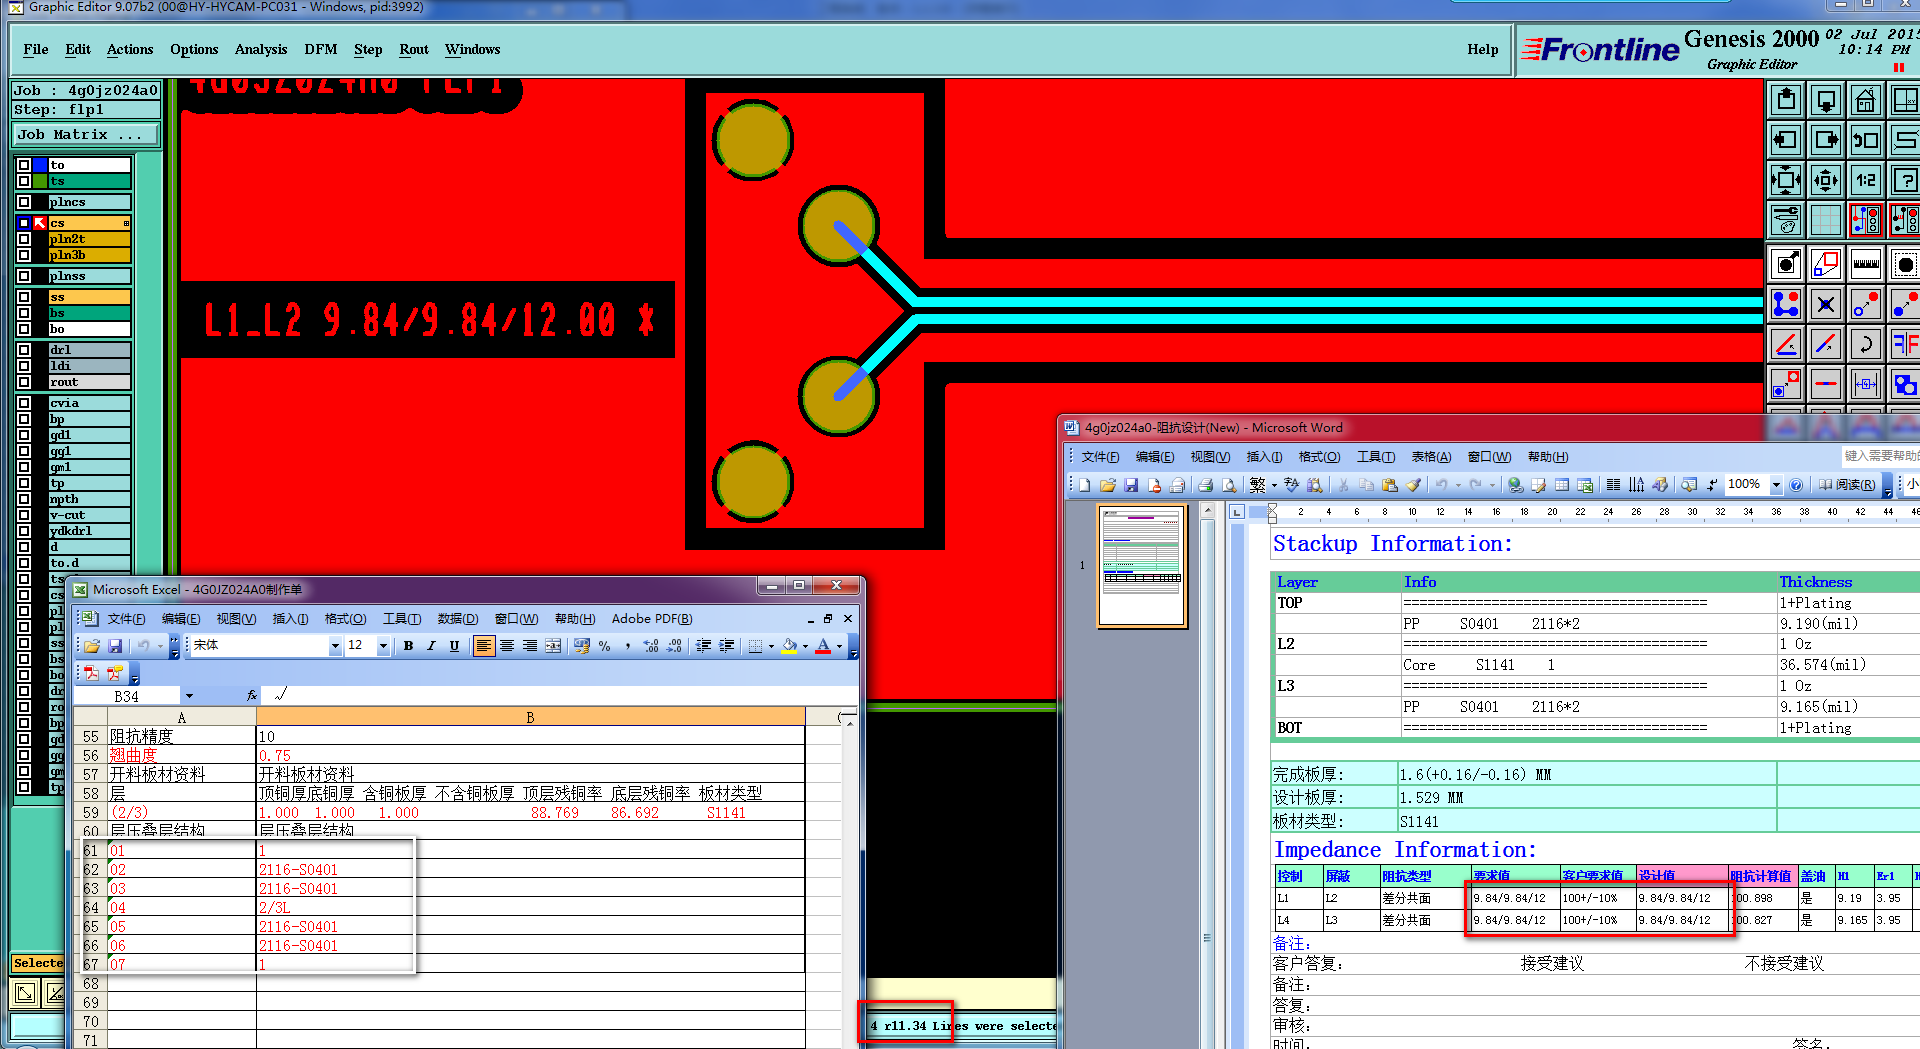Click Underline in Excel toolbar
This screenshot has width=1920, height=1049.
pos(454,646)
